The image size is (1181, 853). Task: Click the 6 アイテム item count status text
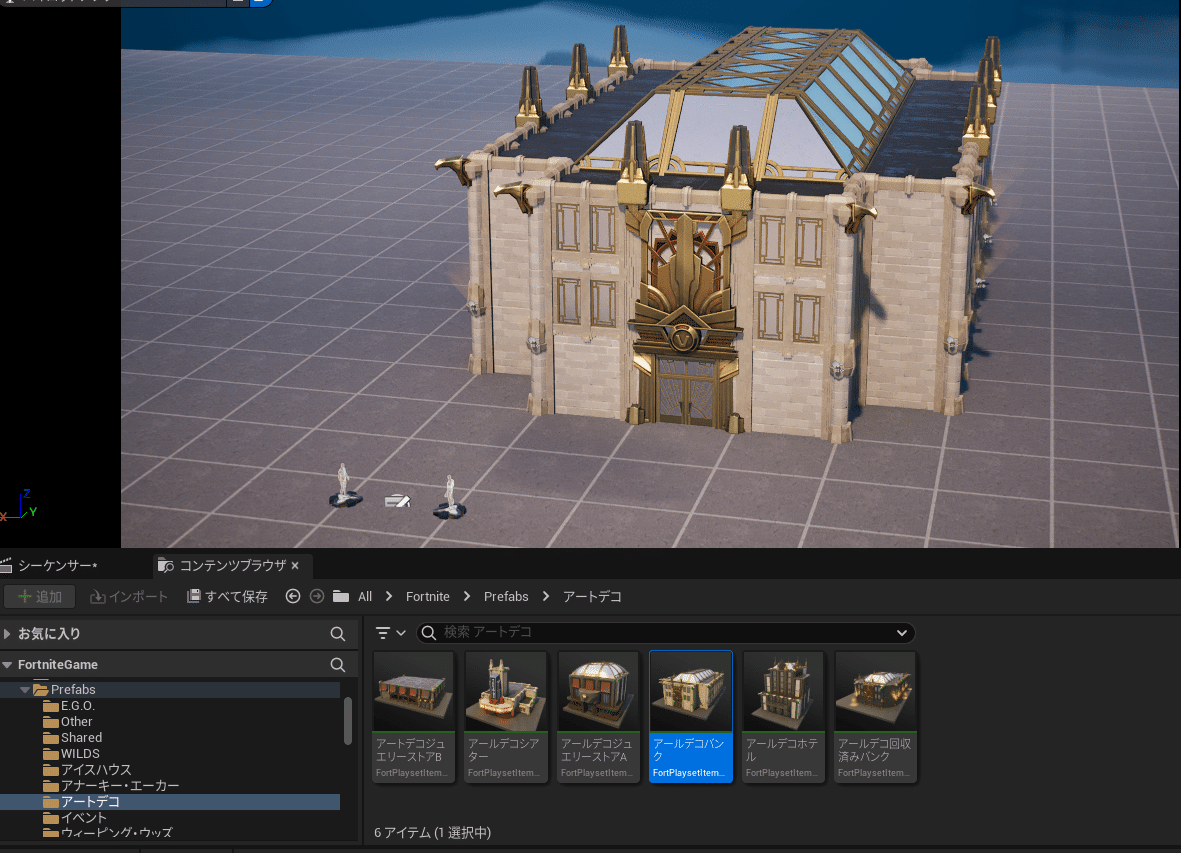pos(432,833)
